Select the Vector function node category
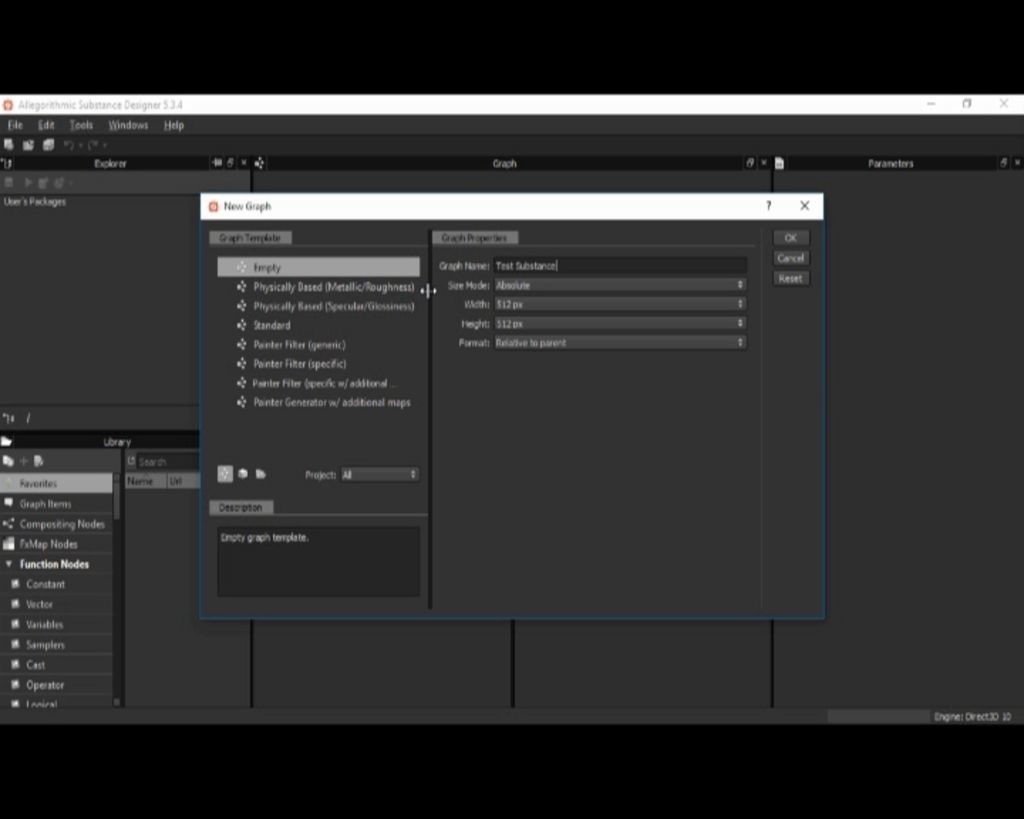 coord(56,604)
